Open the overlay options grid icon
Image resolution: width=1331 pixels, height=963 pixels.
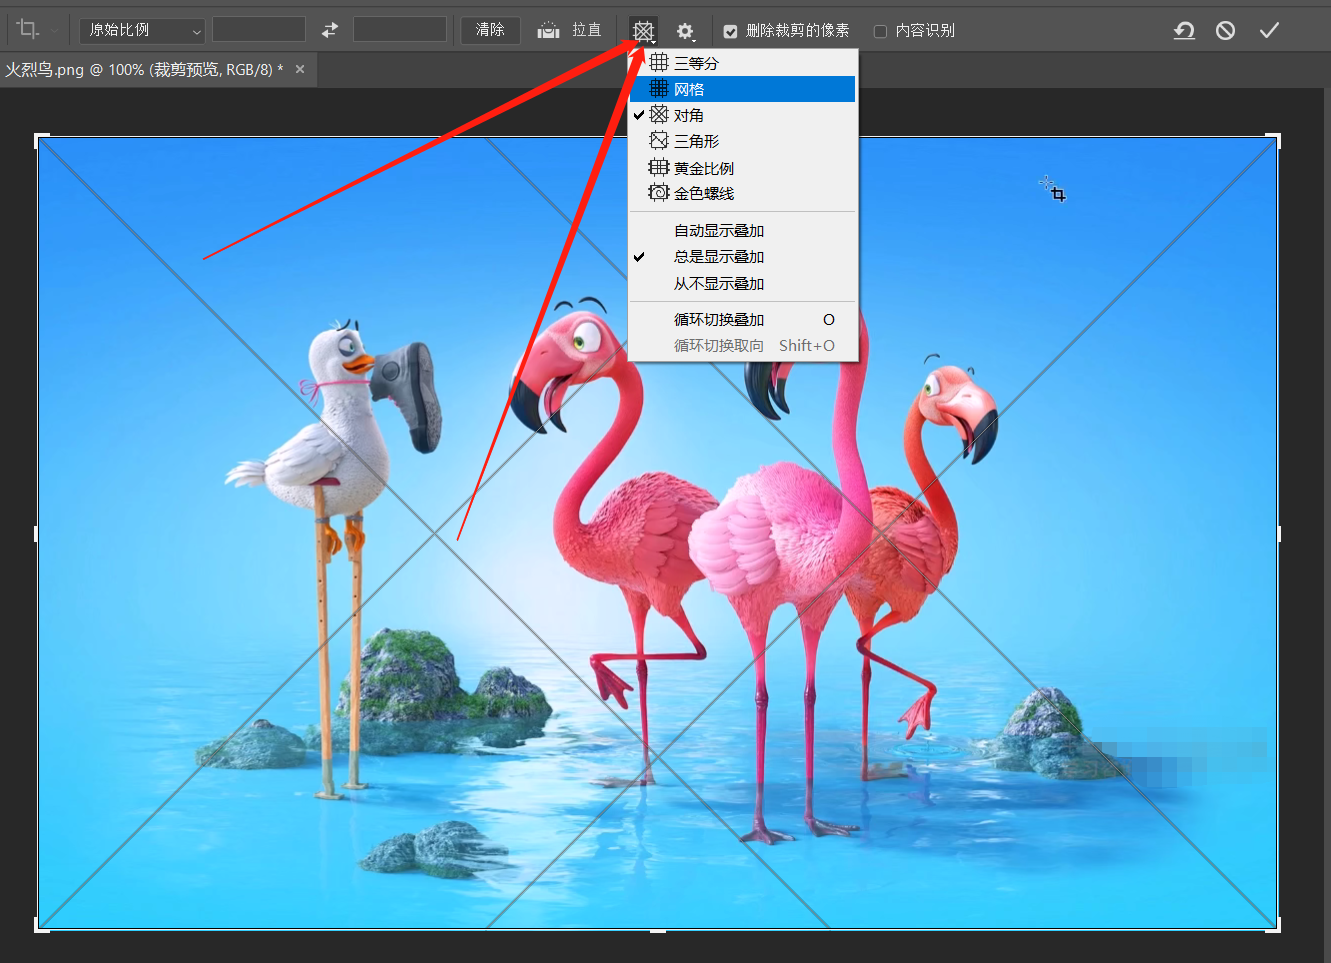(644, 31)
